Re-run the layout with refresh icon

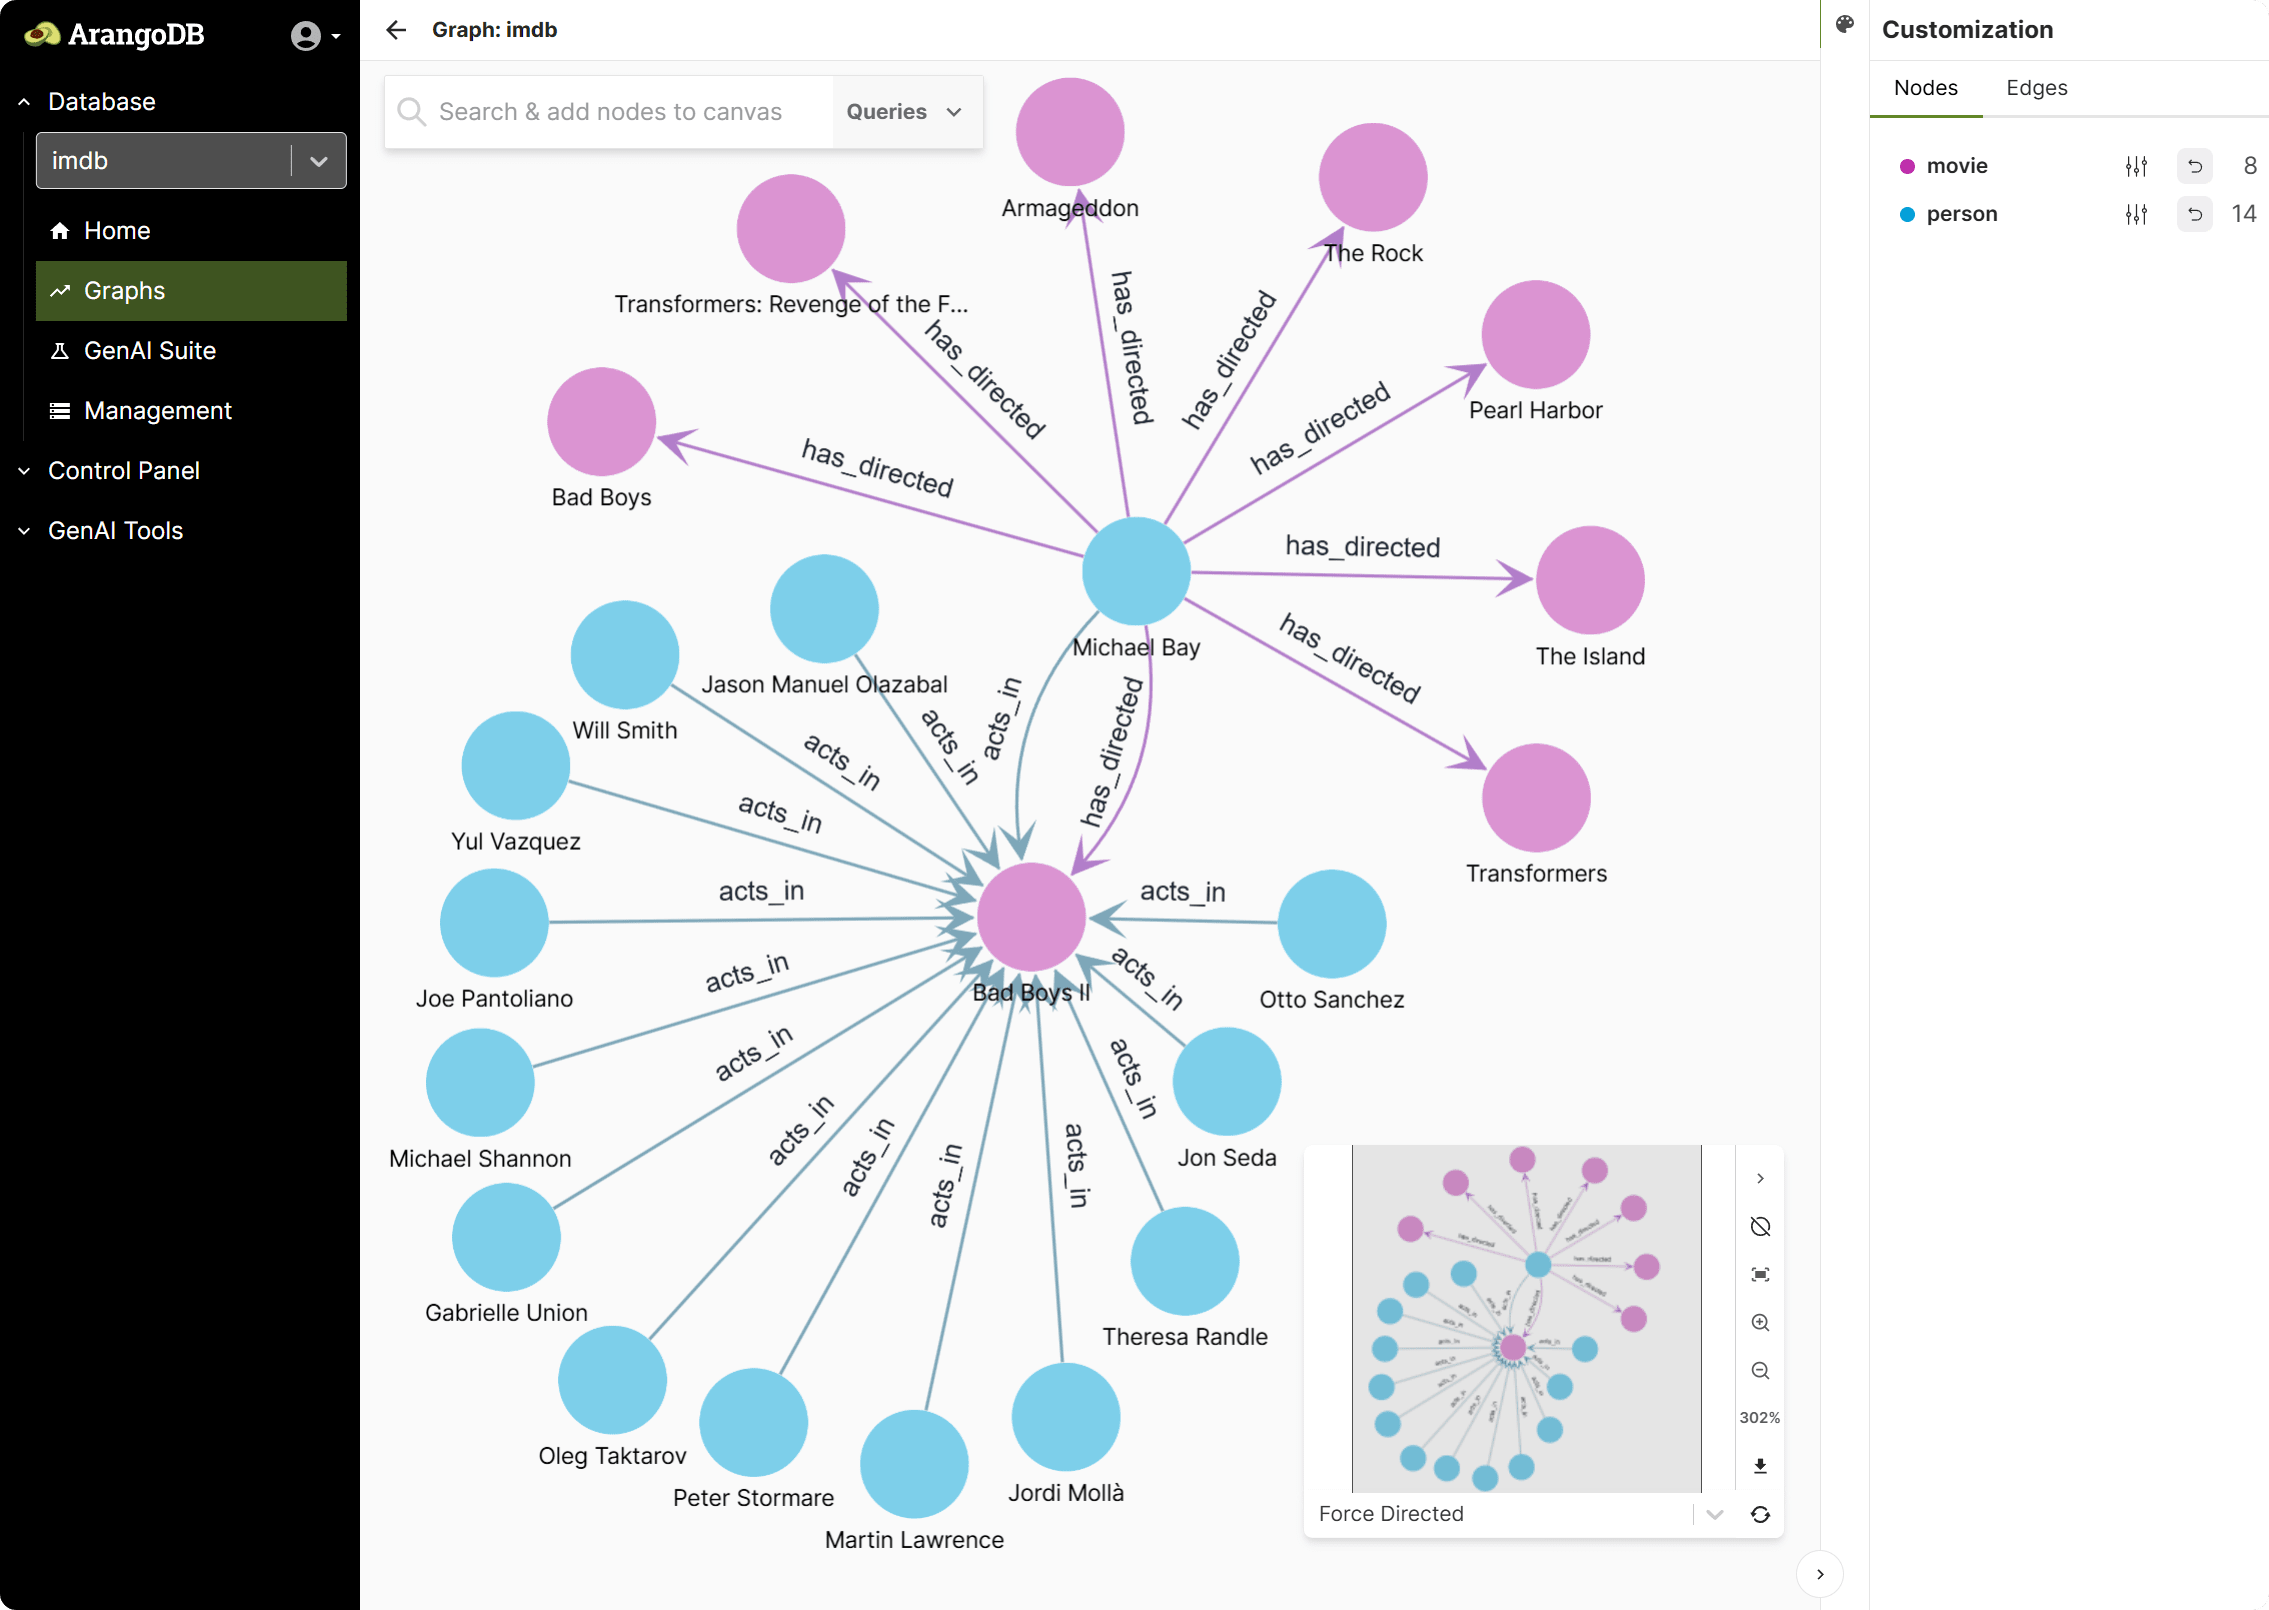point(1760,1514)
